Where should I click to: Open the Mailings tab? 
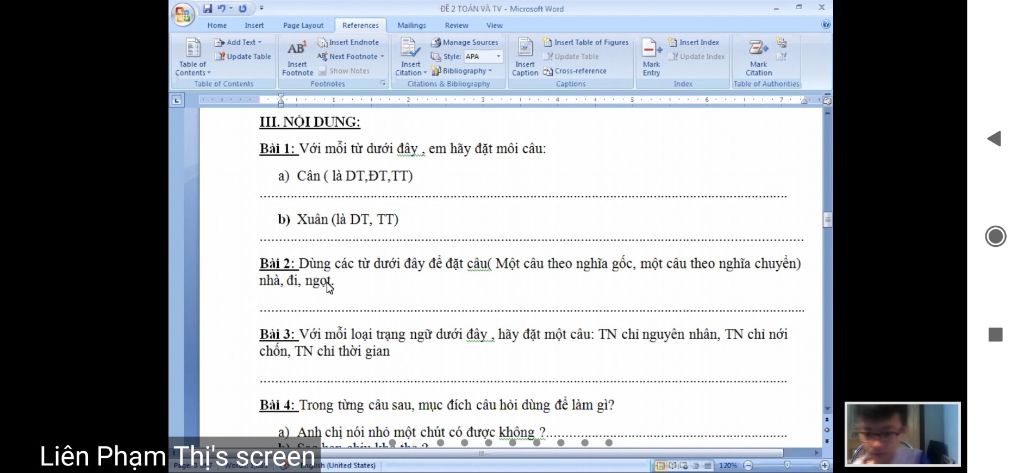tap(411, 25)
